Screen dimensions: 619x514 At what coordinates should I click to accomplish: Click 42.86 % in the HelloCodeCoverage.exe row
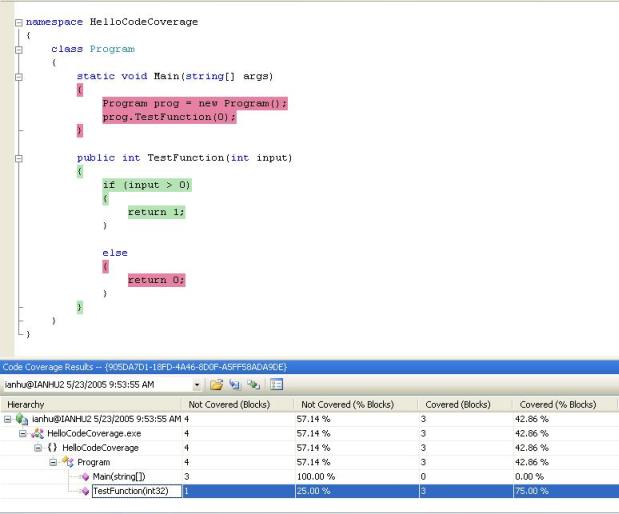532,433
